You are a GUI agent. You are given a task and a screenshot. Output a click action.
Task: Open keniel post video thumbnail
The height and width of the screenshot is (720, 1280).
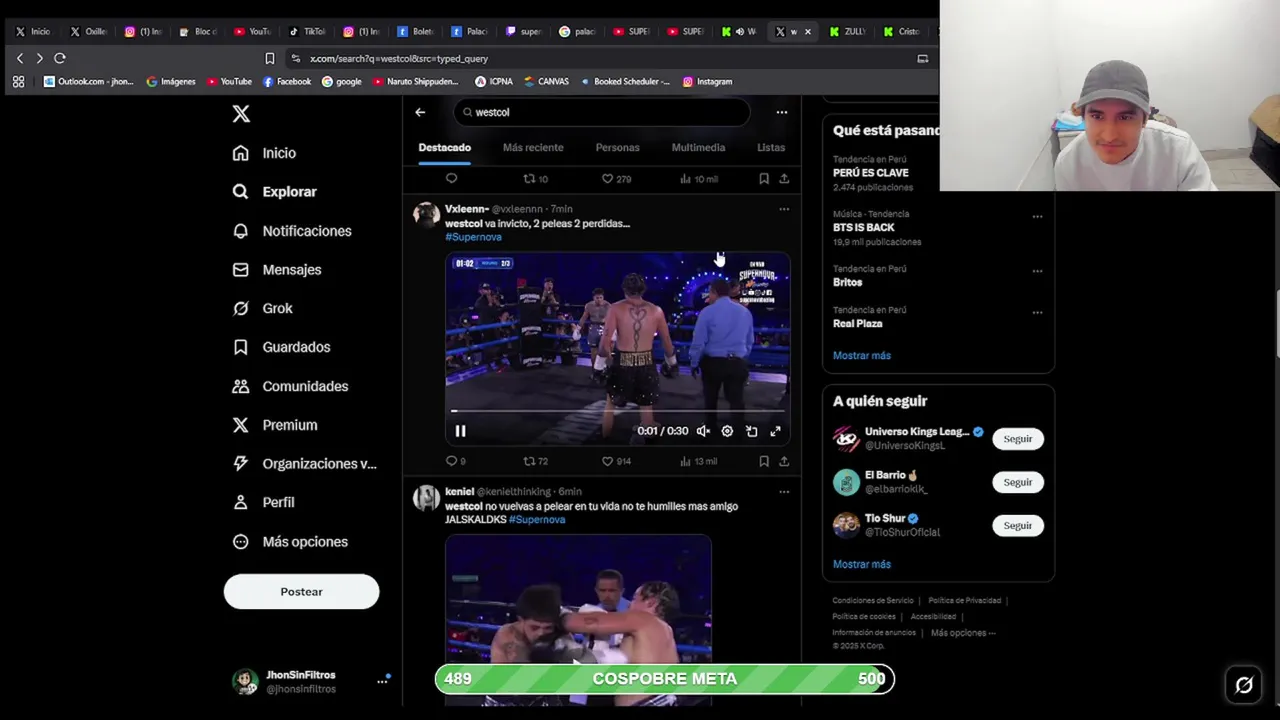point(578,620)
